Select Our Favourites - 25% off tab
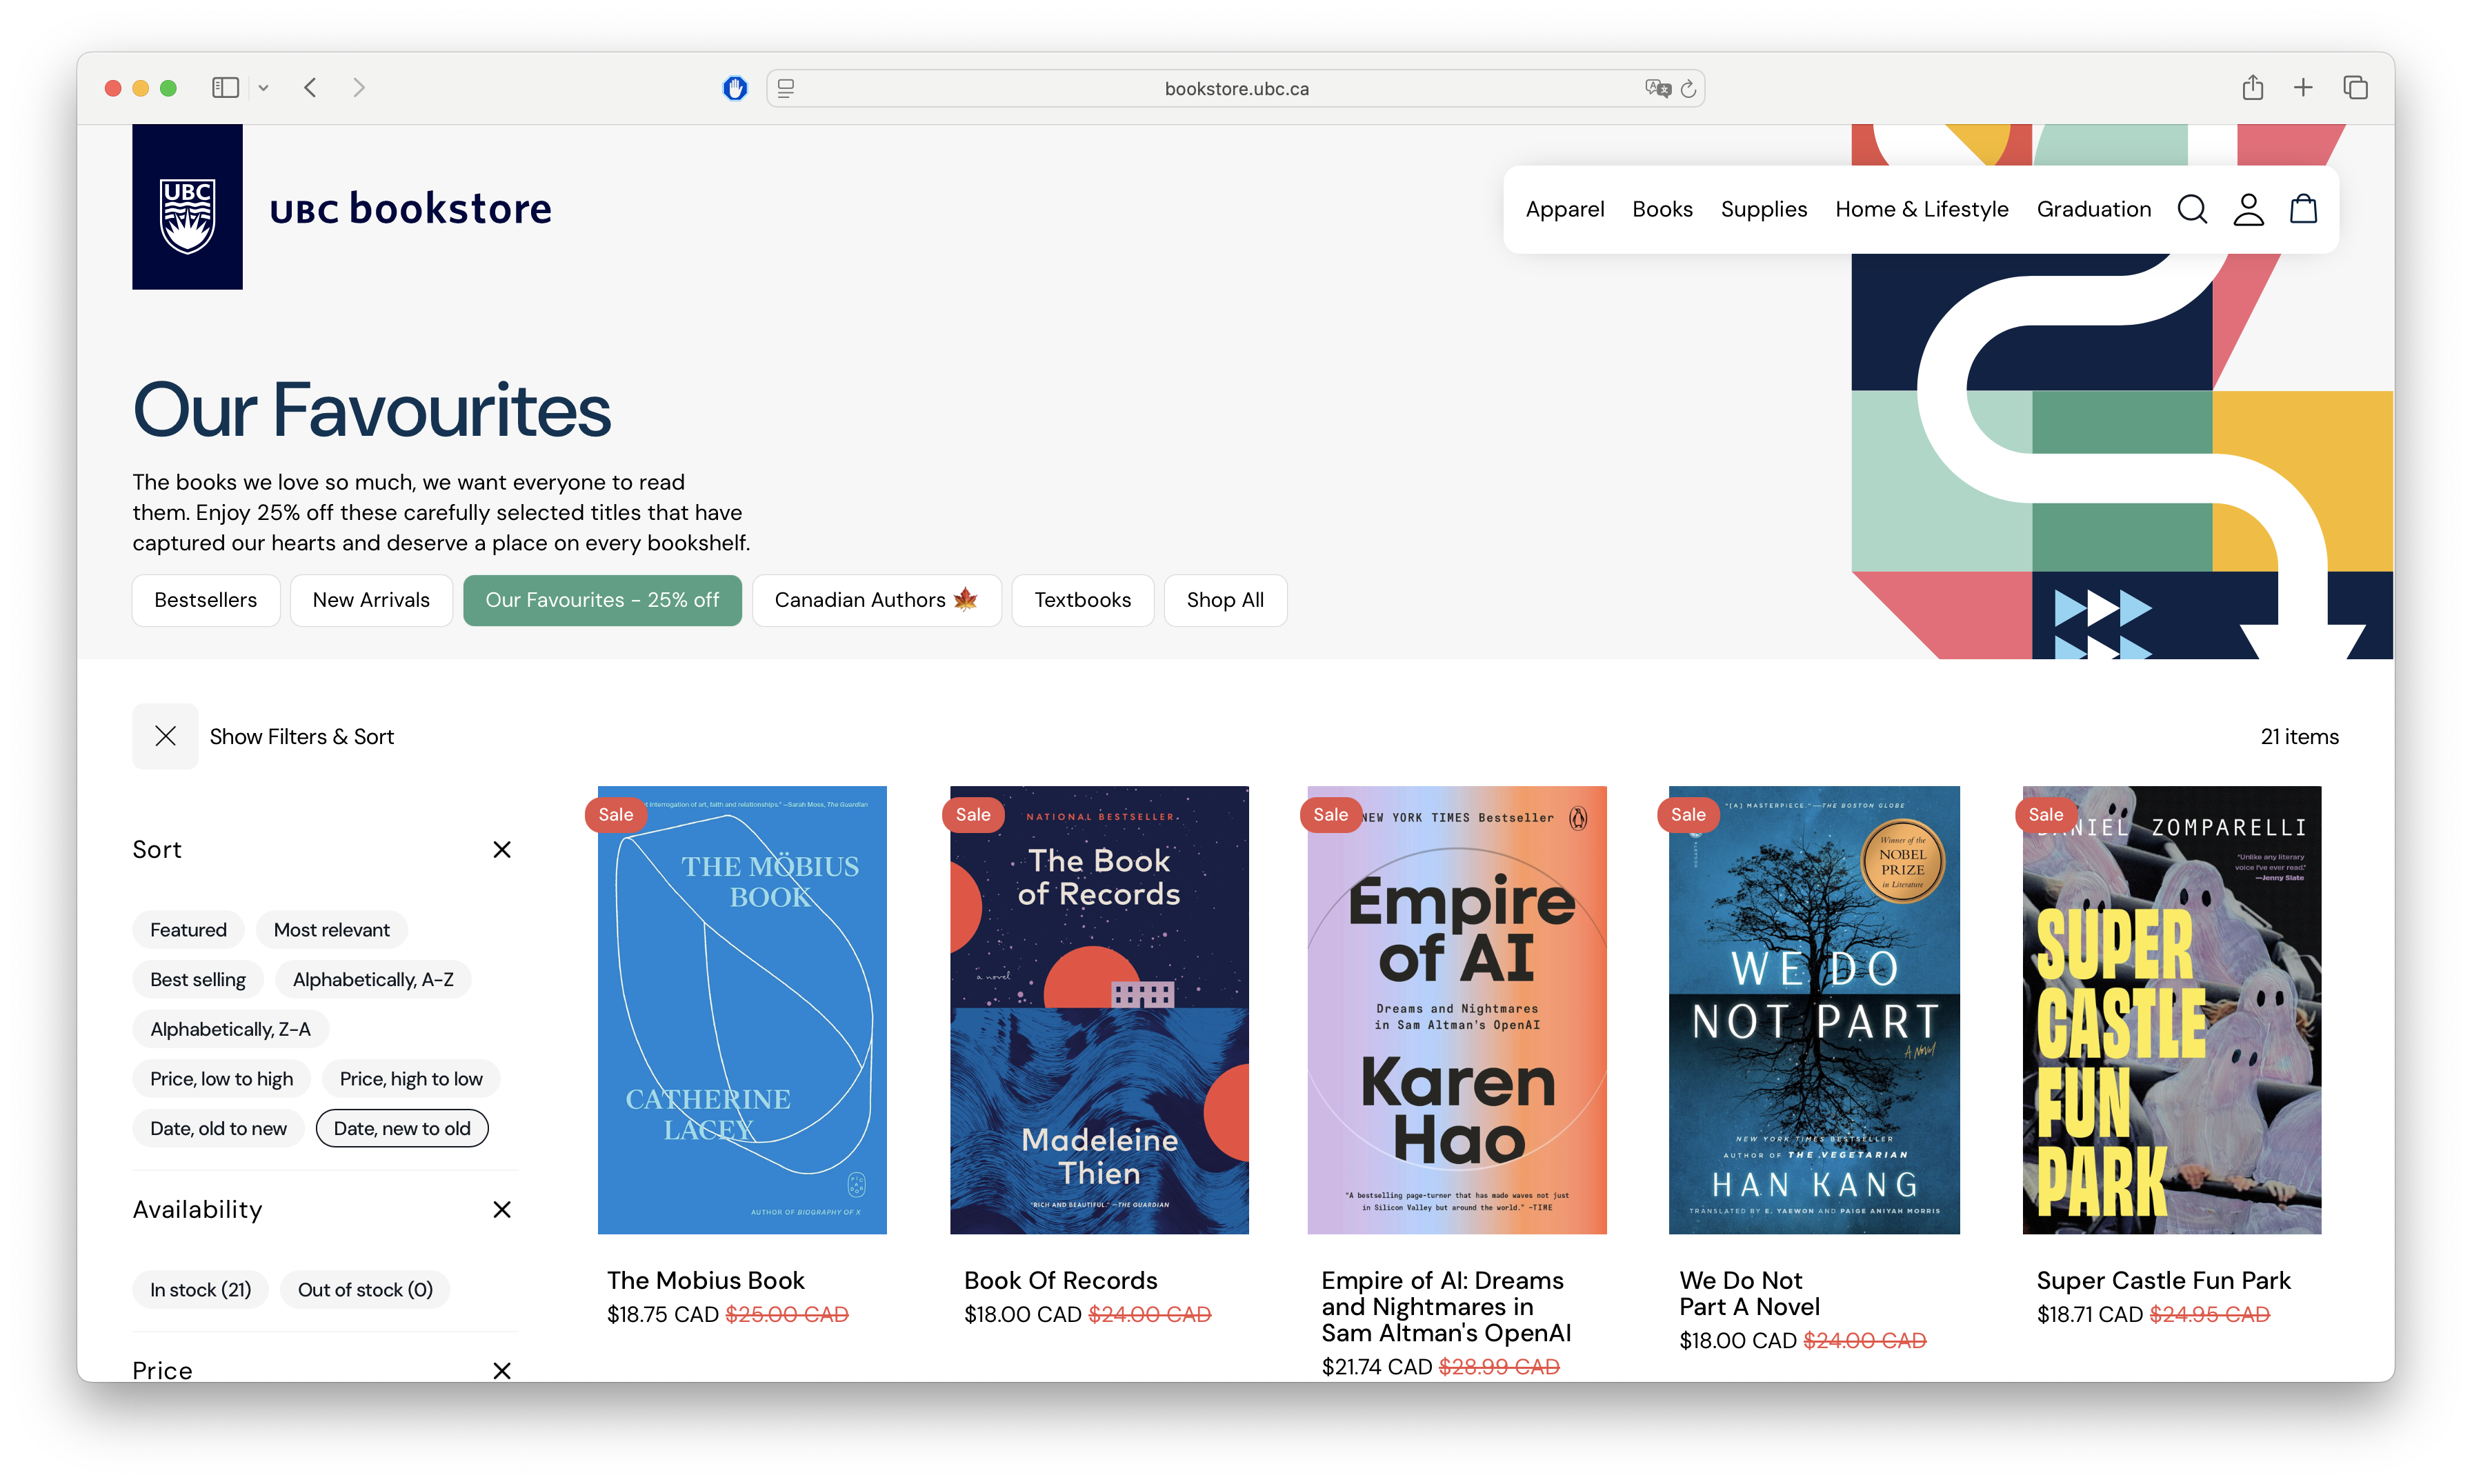The image size is (2472, 1484). click(602, 600)
